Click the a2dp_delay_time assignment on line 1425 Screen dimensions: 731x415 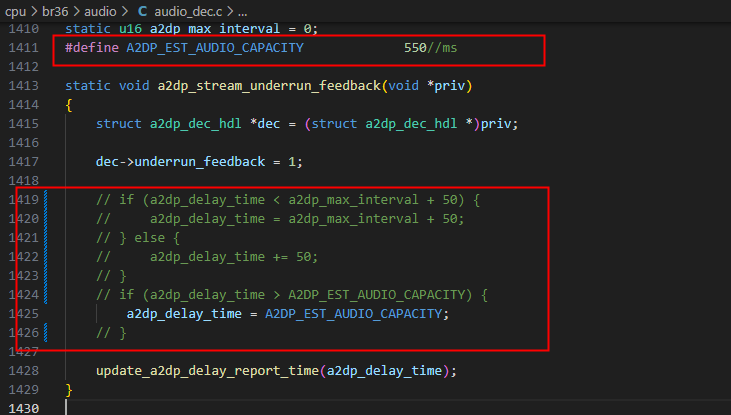pyautogui.click(x=288, y=314)
